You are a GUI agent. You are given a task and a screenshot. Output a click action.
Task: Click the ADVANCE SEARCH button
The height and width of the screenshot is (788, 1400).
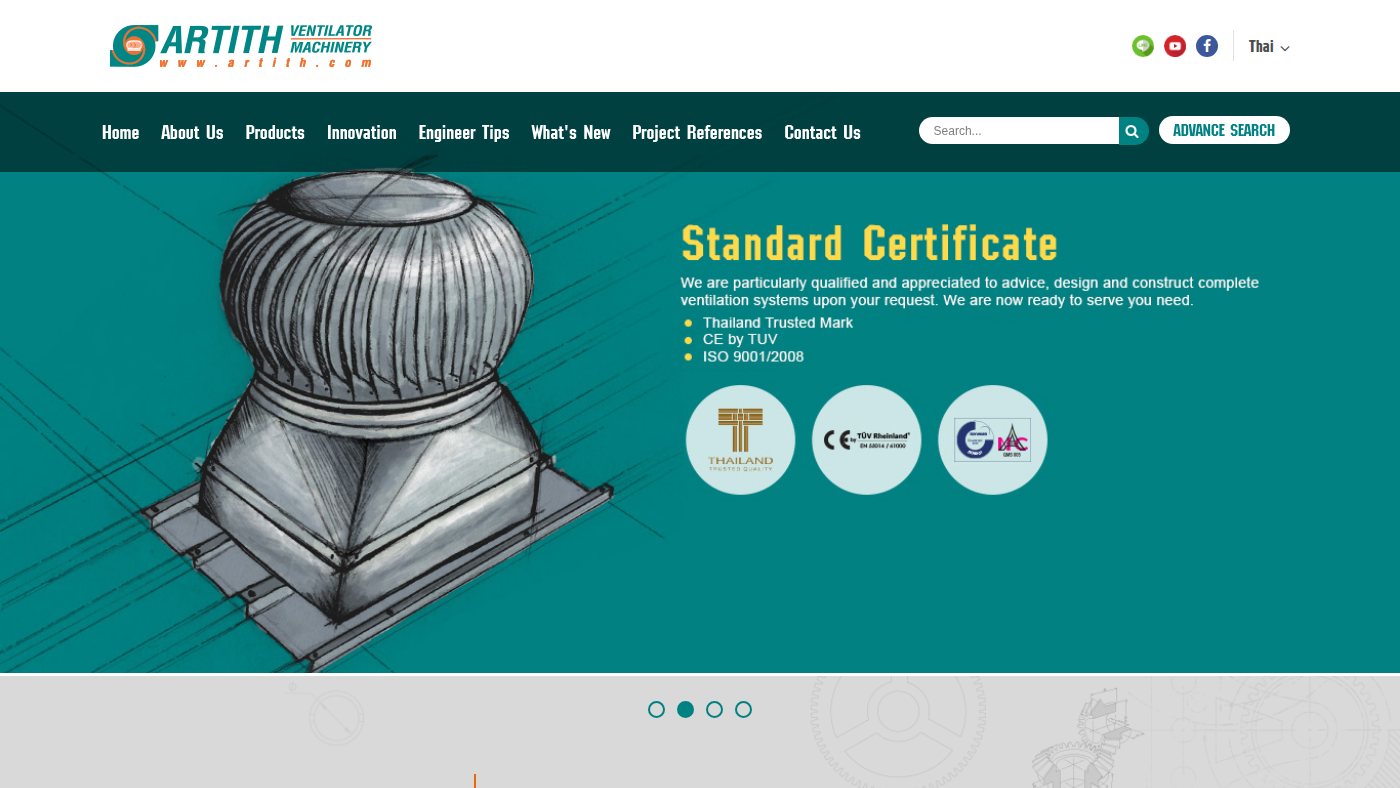click(x=1224, y=130)
